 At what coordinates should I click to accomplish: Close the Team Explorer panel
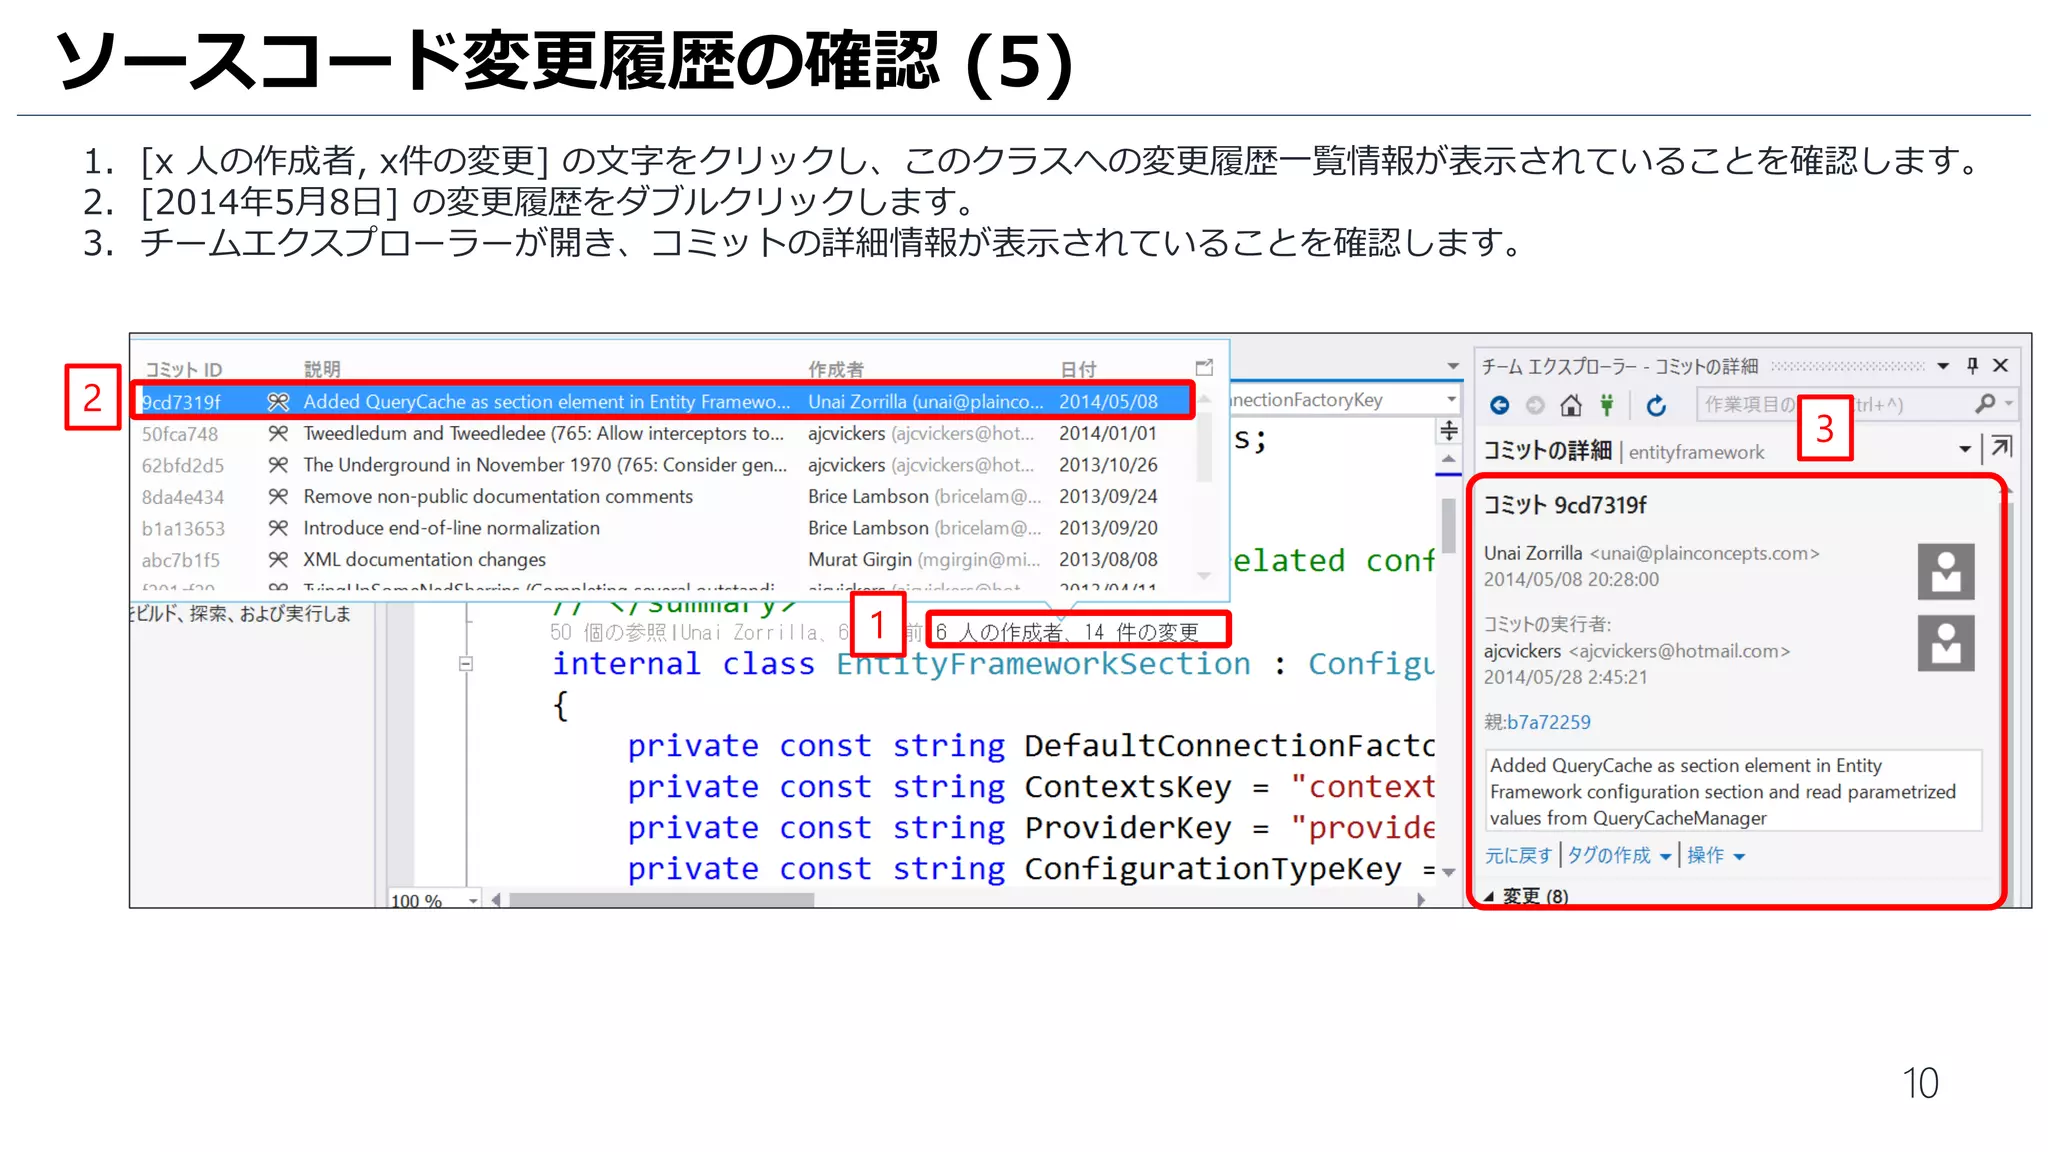[x=2001, y=366]
